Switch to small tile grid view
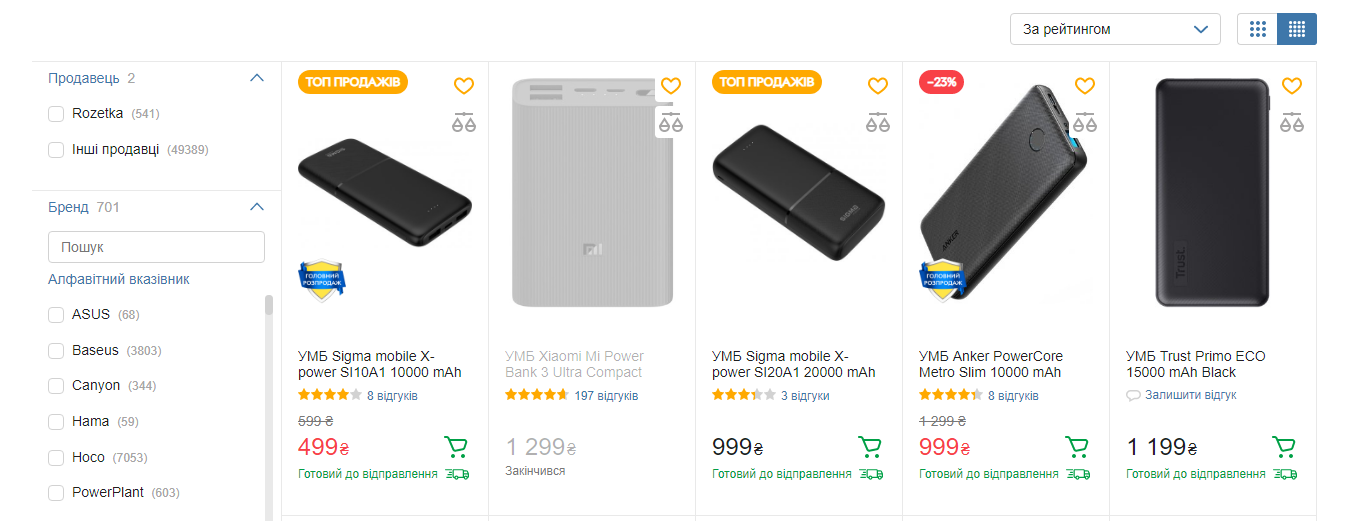 tap(1297, 29)
